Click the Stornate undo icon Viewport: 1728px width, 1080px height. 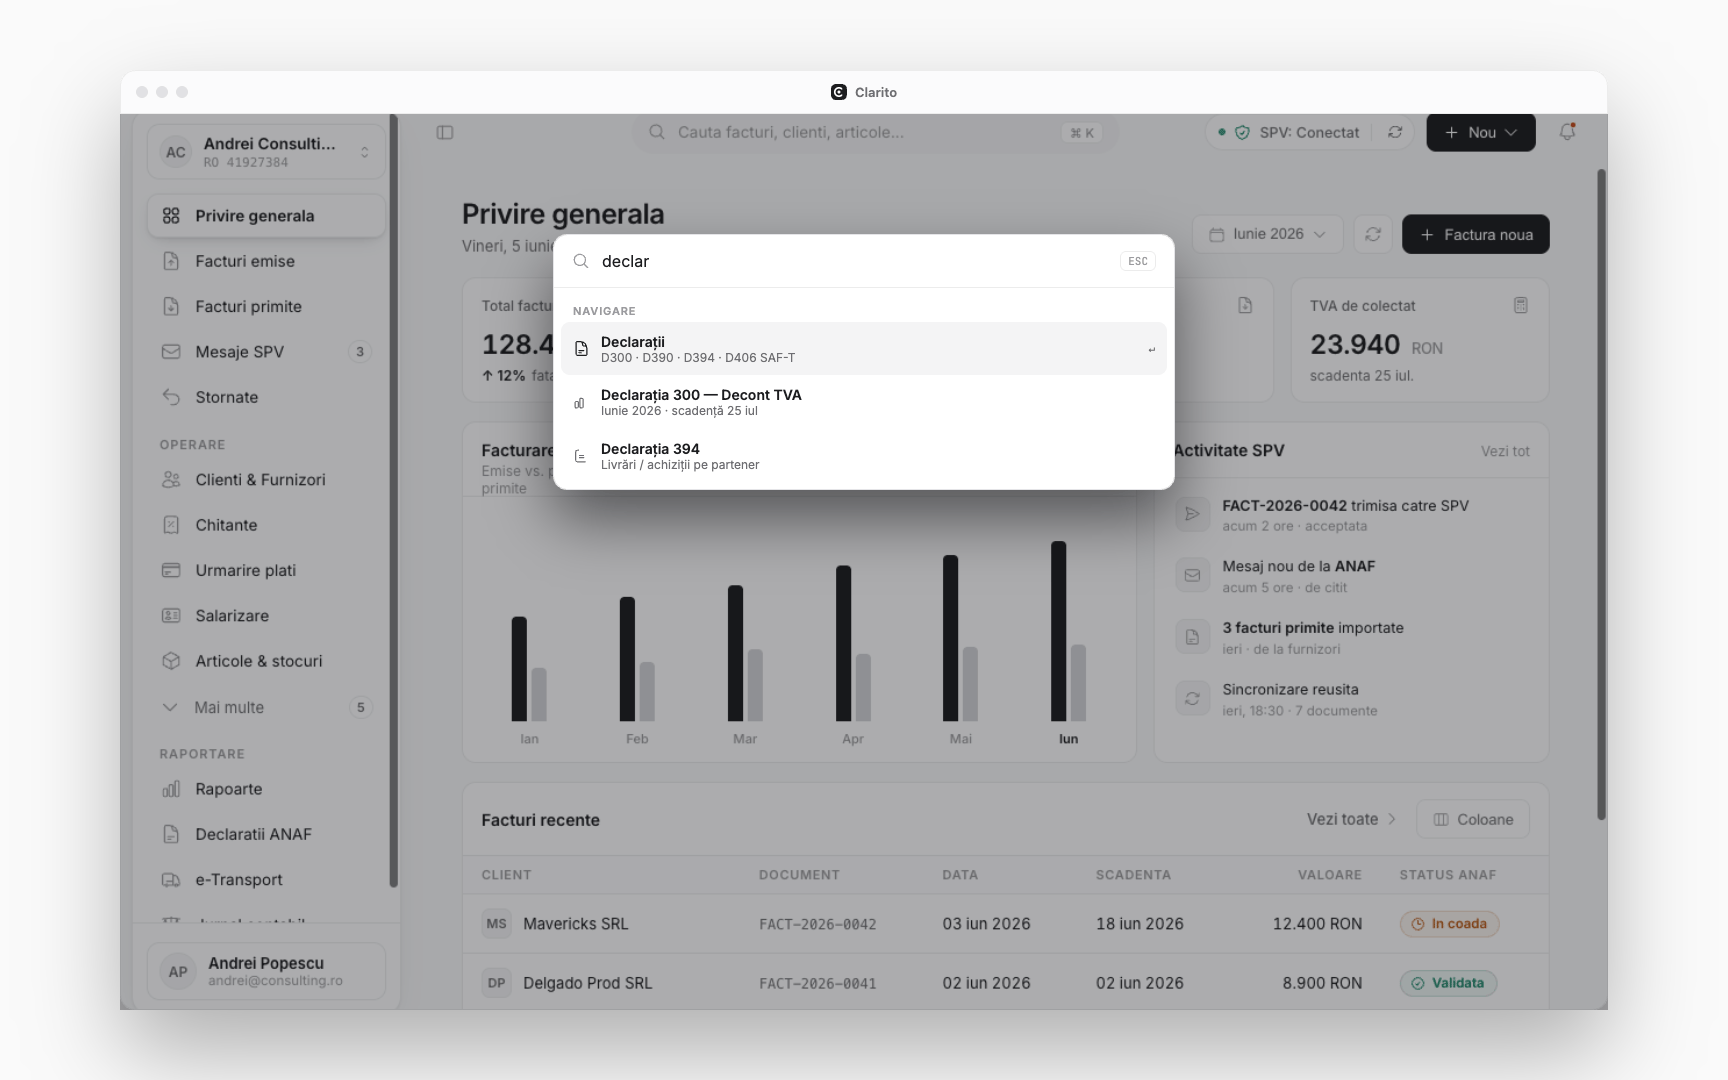pos(171,397)
